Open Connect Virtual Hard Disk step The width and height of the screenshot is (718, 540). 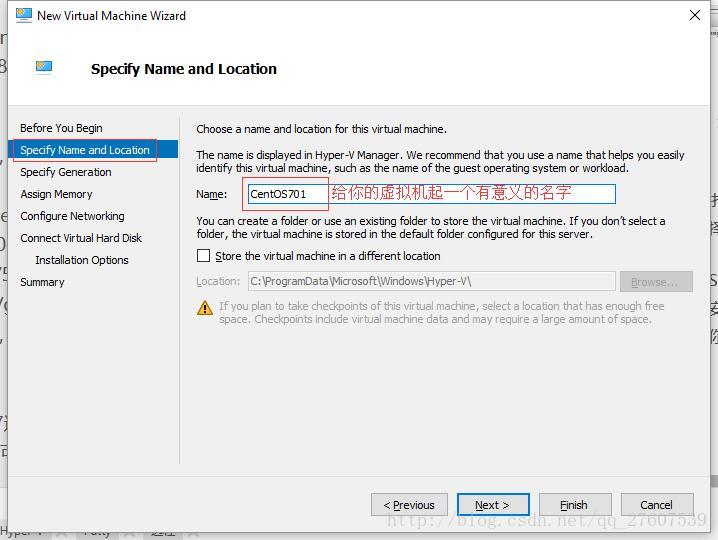click(x=81, y=238)
